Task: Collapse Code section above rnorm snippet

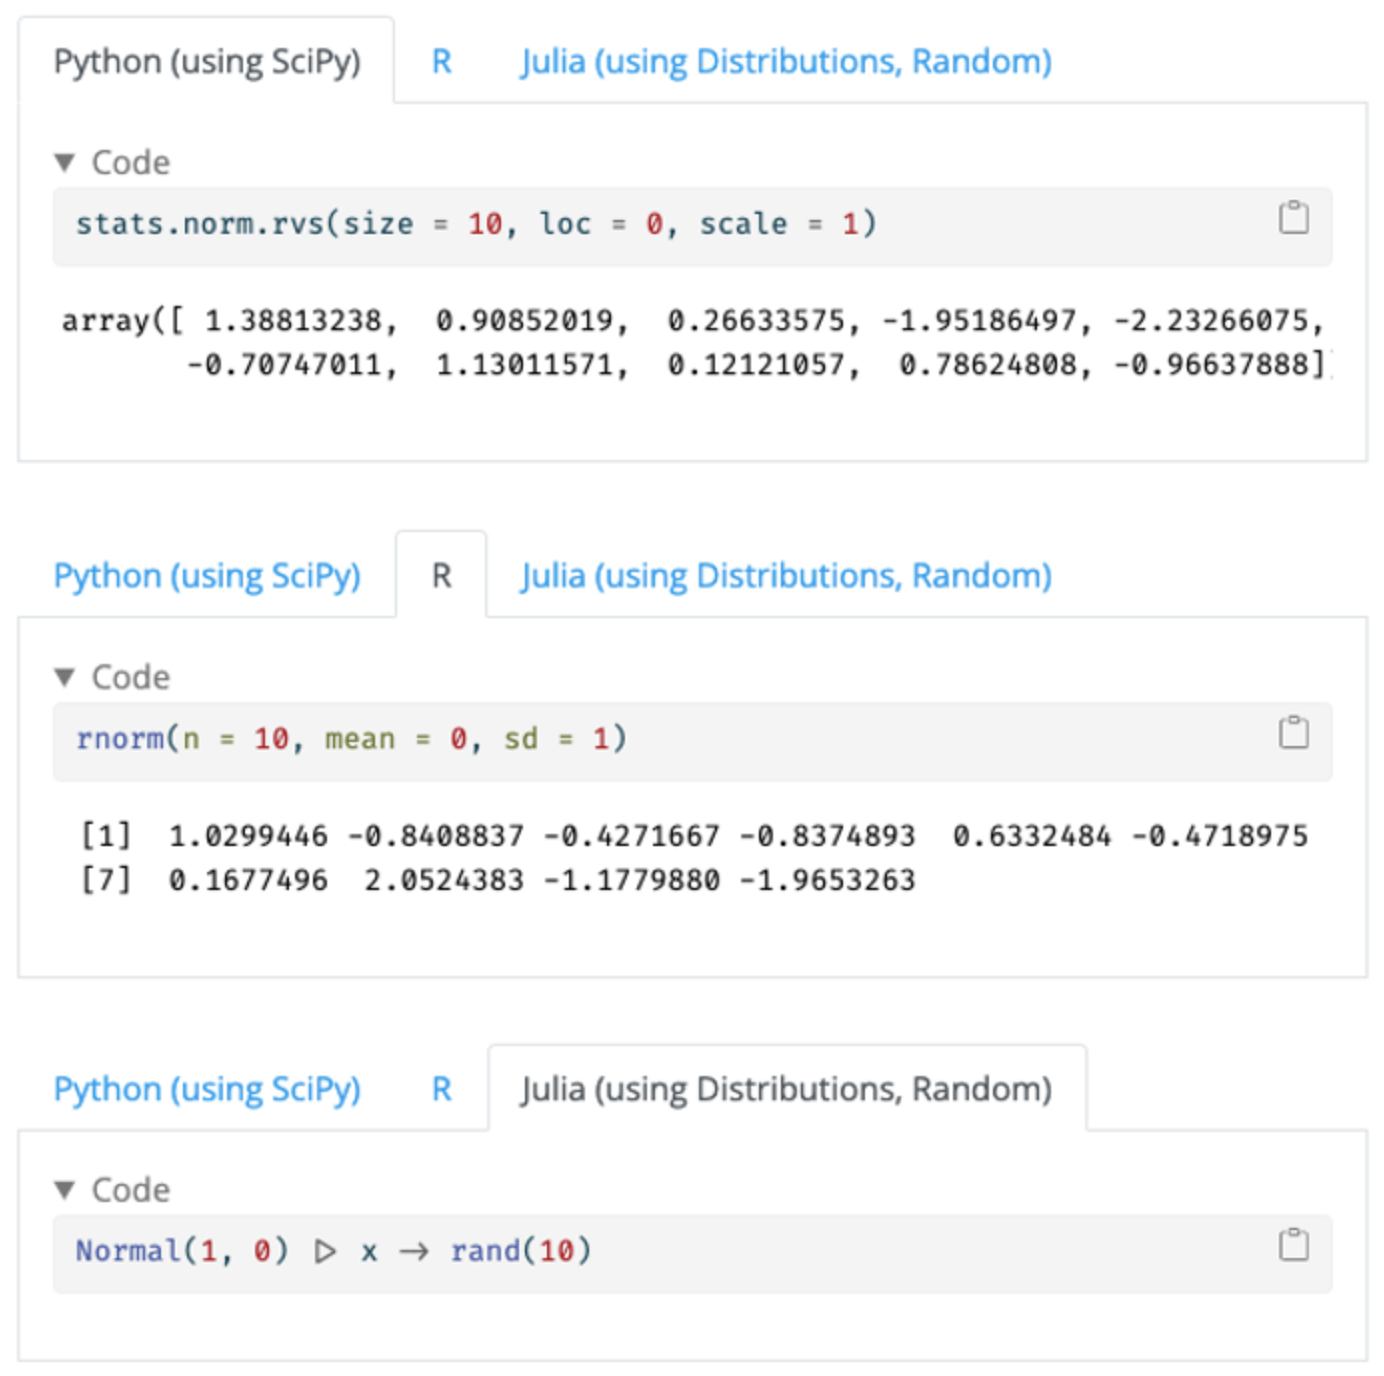Action: [112, 677]
